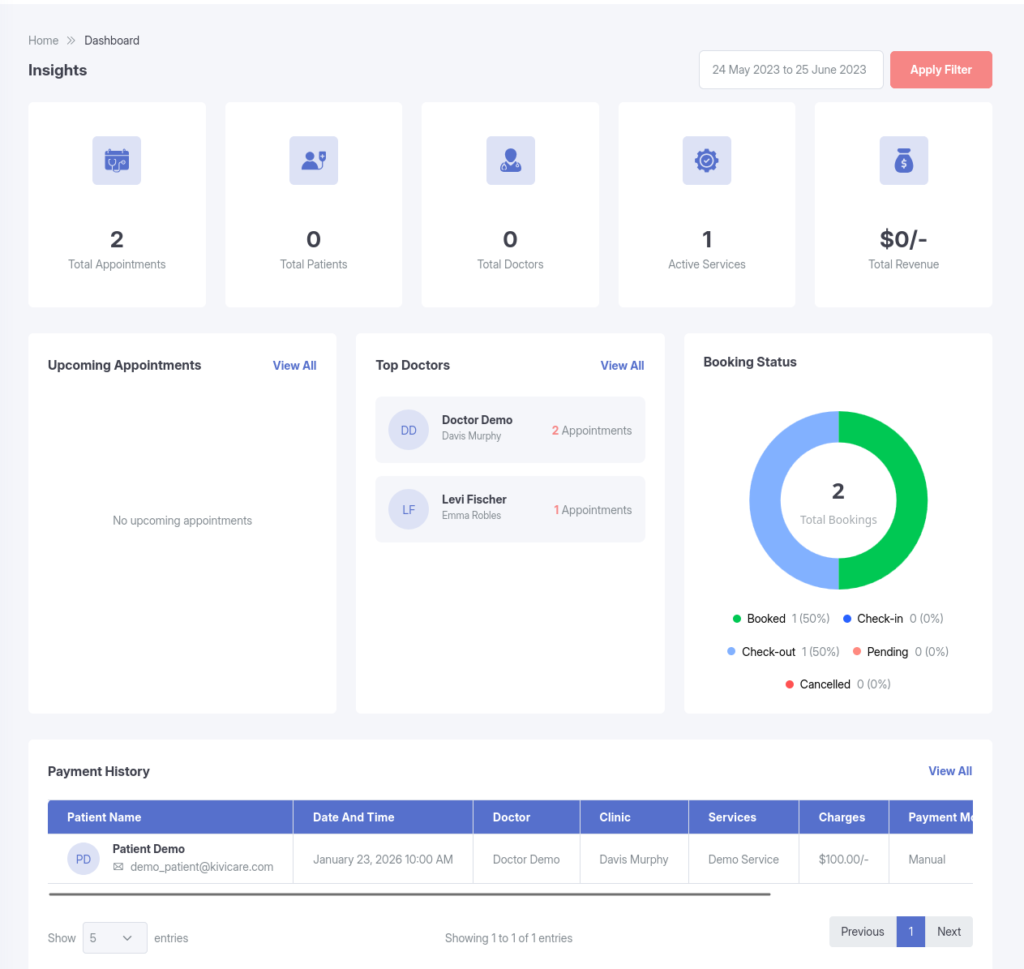Open View All for Upcoming Appointments
Screen dimensions: 1024x969
pyautogui.click(x=294, y=366)
